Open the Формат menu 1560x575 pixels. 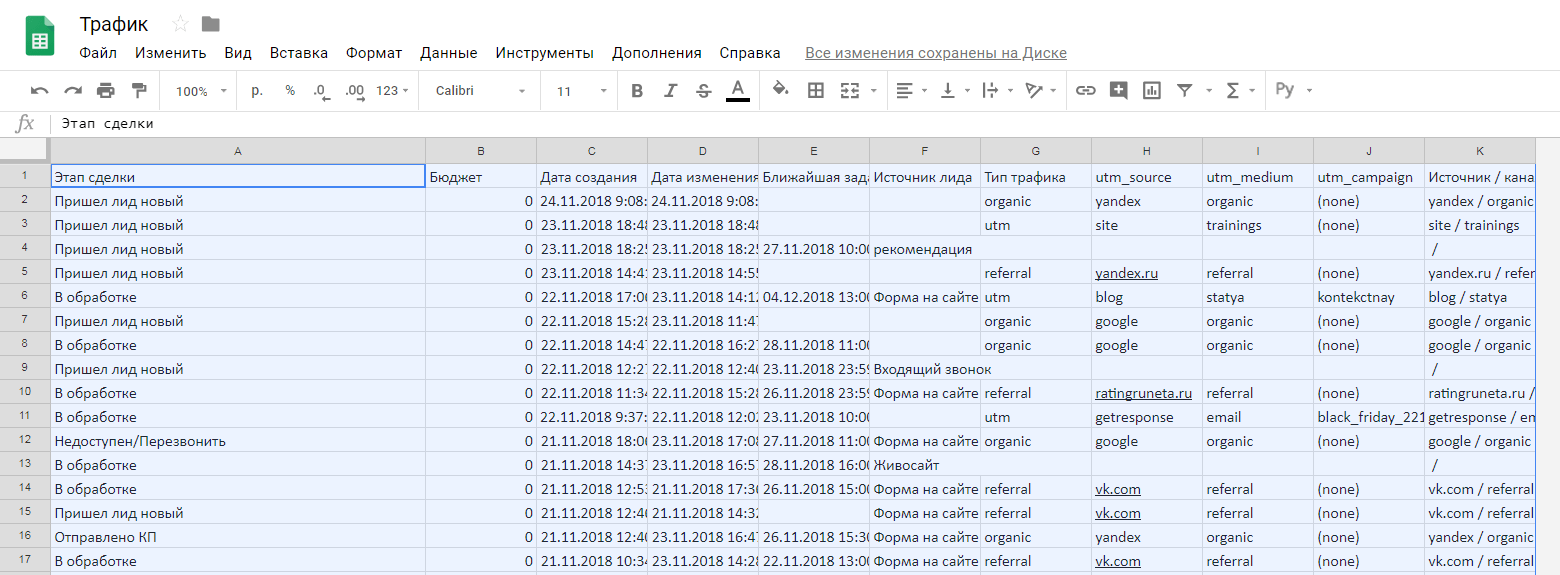[374, 53]
